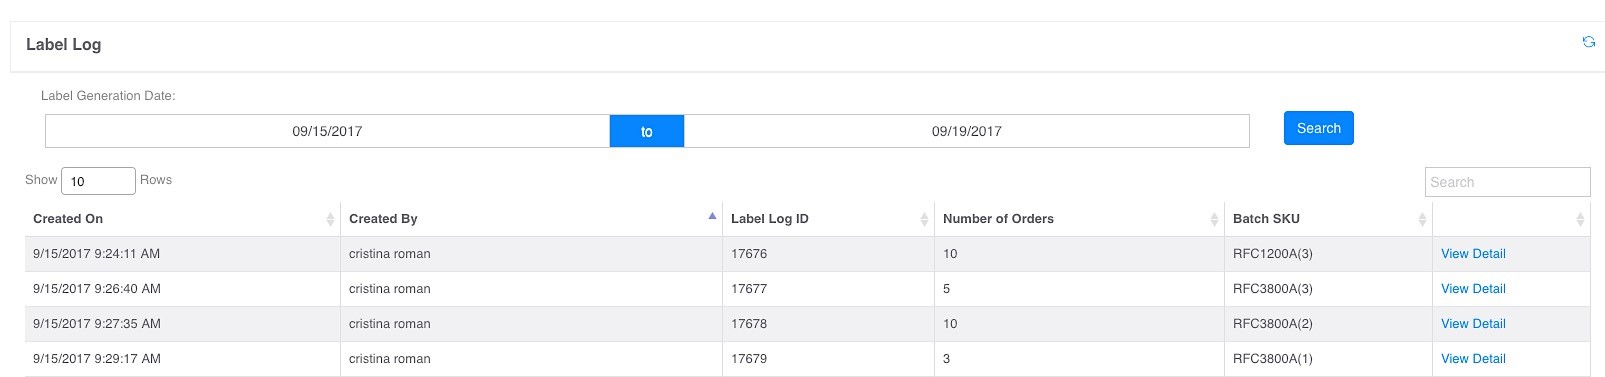Sort by Batch SKU column arrows
This screenshot has width=1605, height=377.
pyautogui.click(x=1422, y=219)
